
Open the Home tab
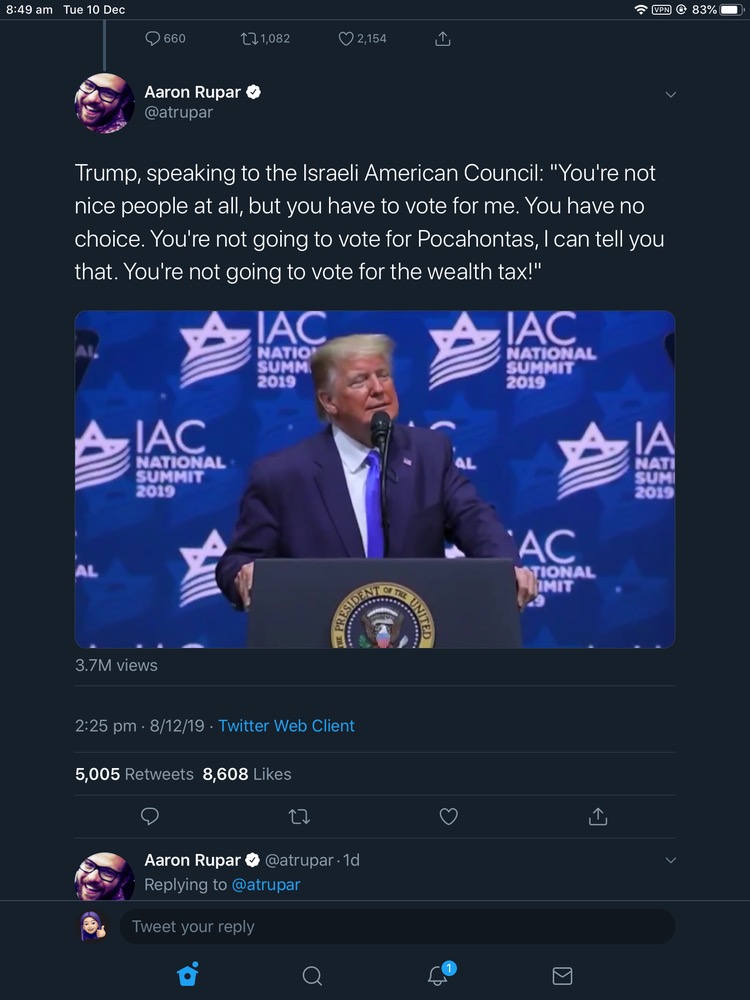187,975
